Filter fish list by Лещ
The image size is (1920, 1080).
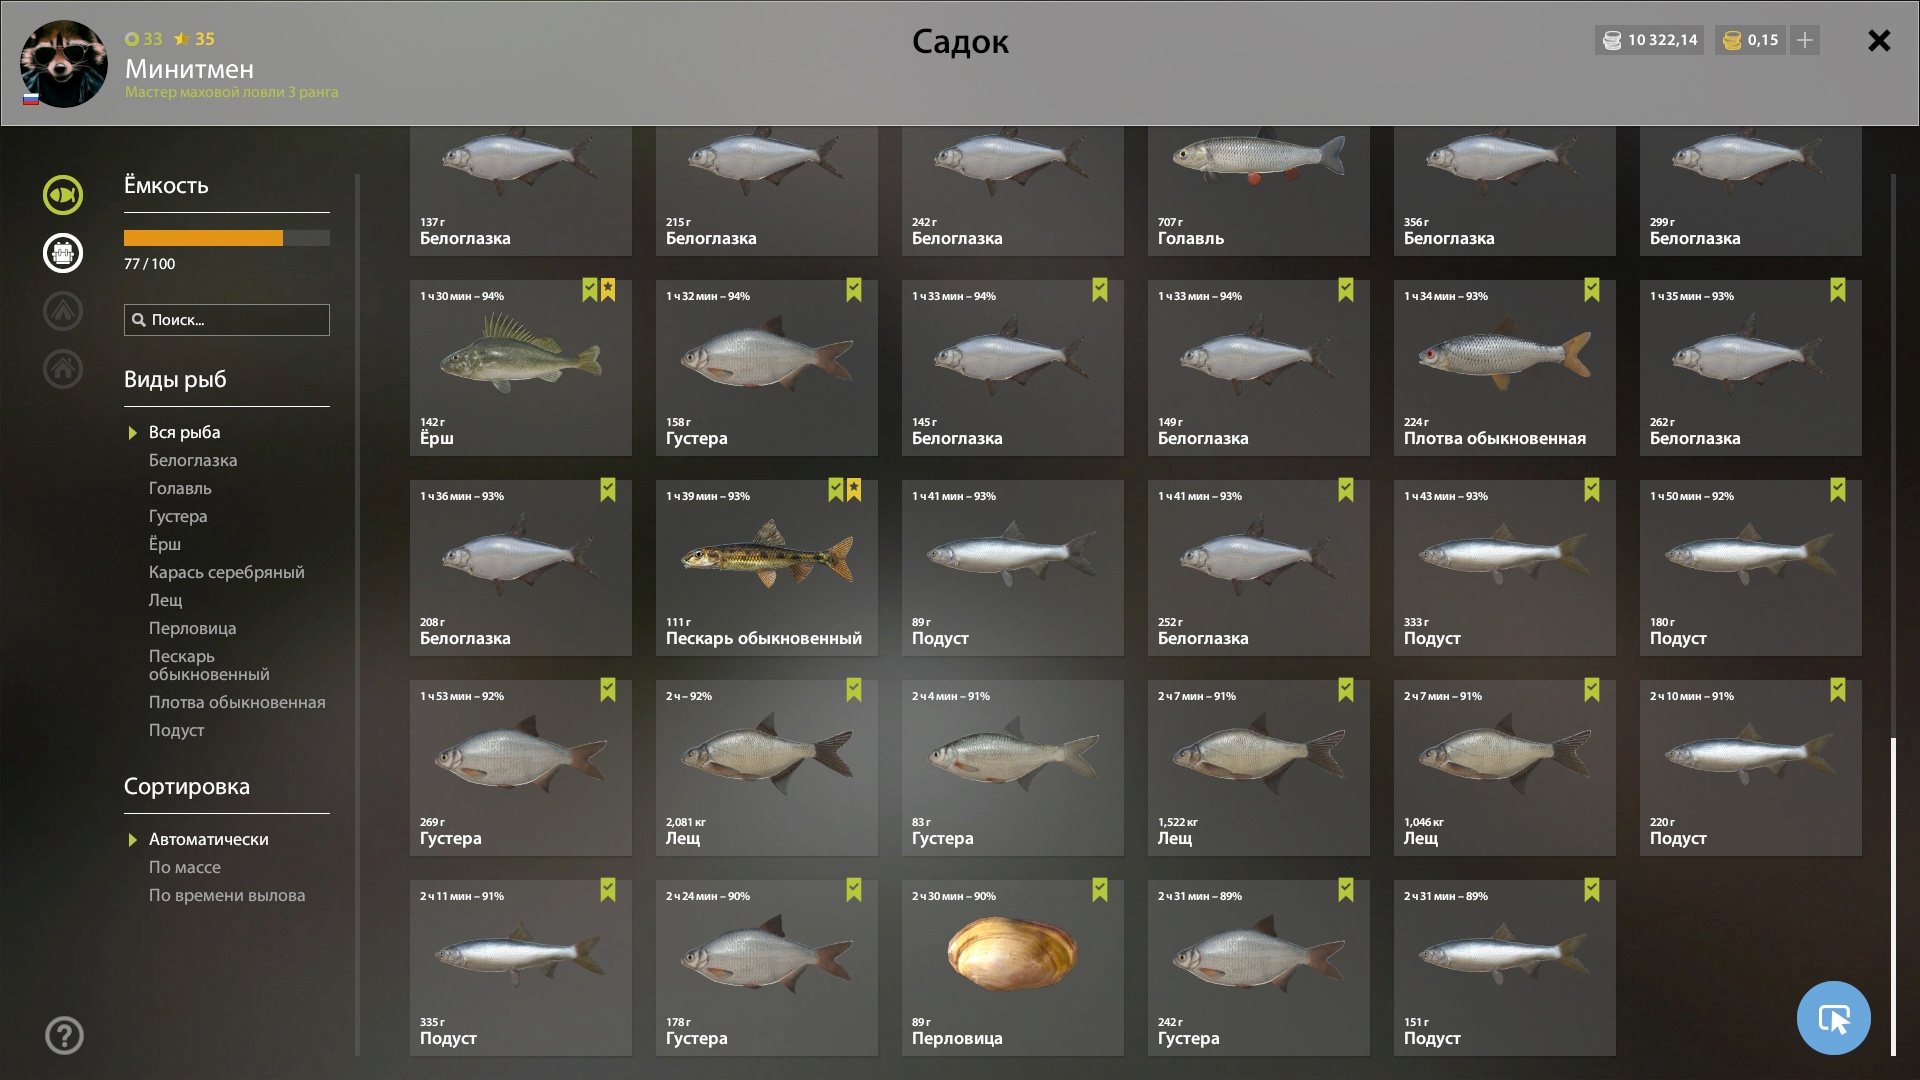pos(166,600)
